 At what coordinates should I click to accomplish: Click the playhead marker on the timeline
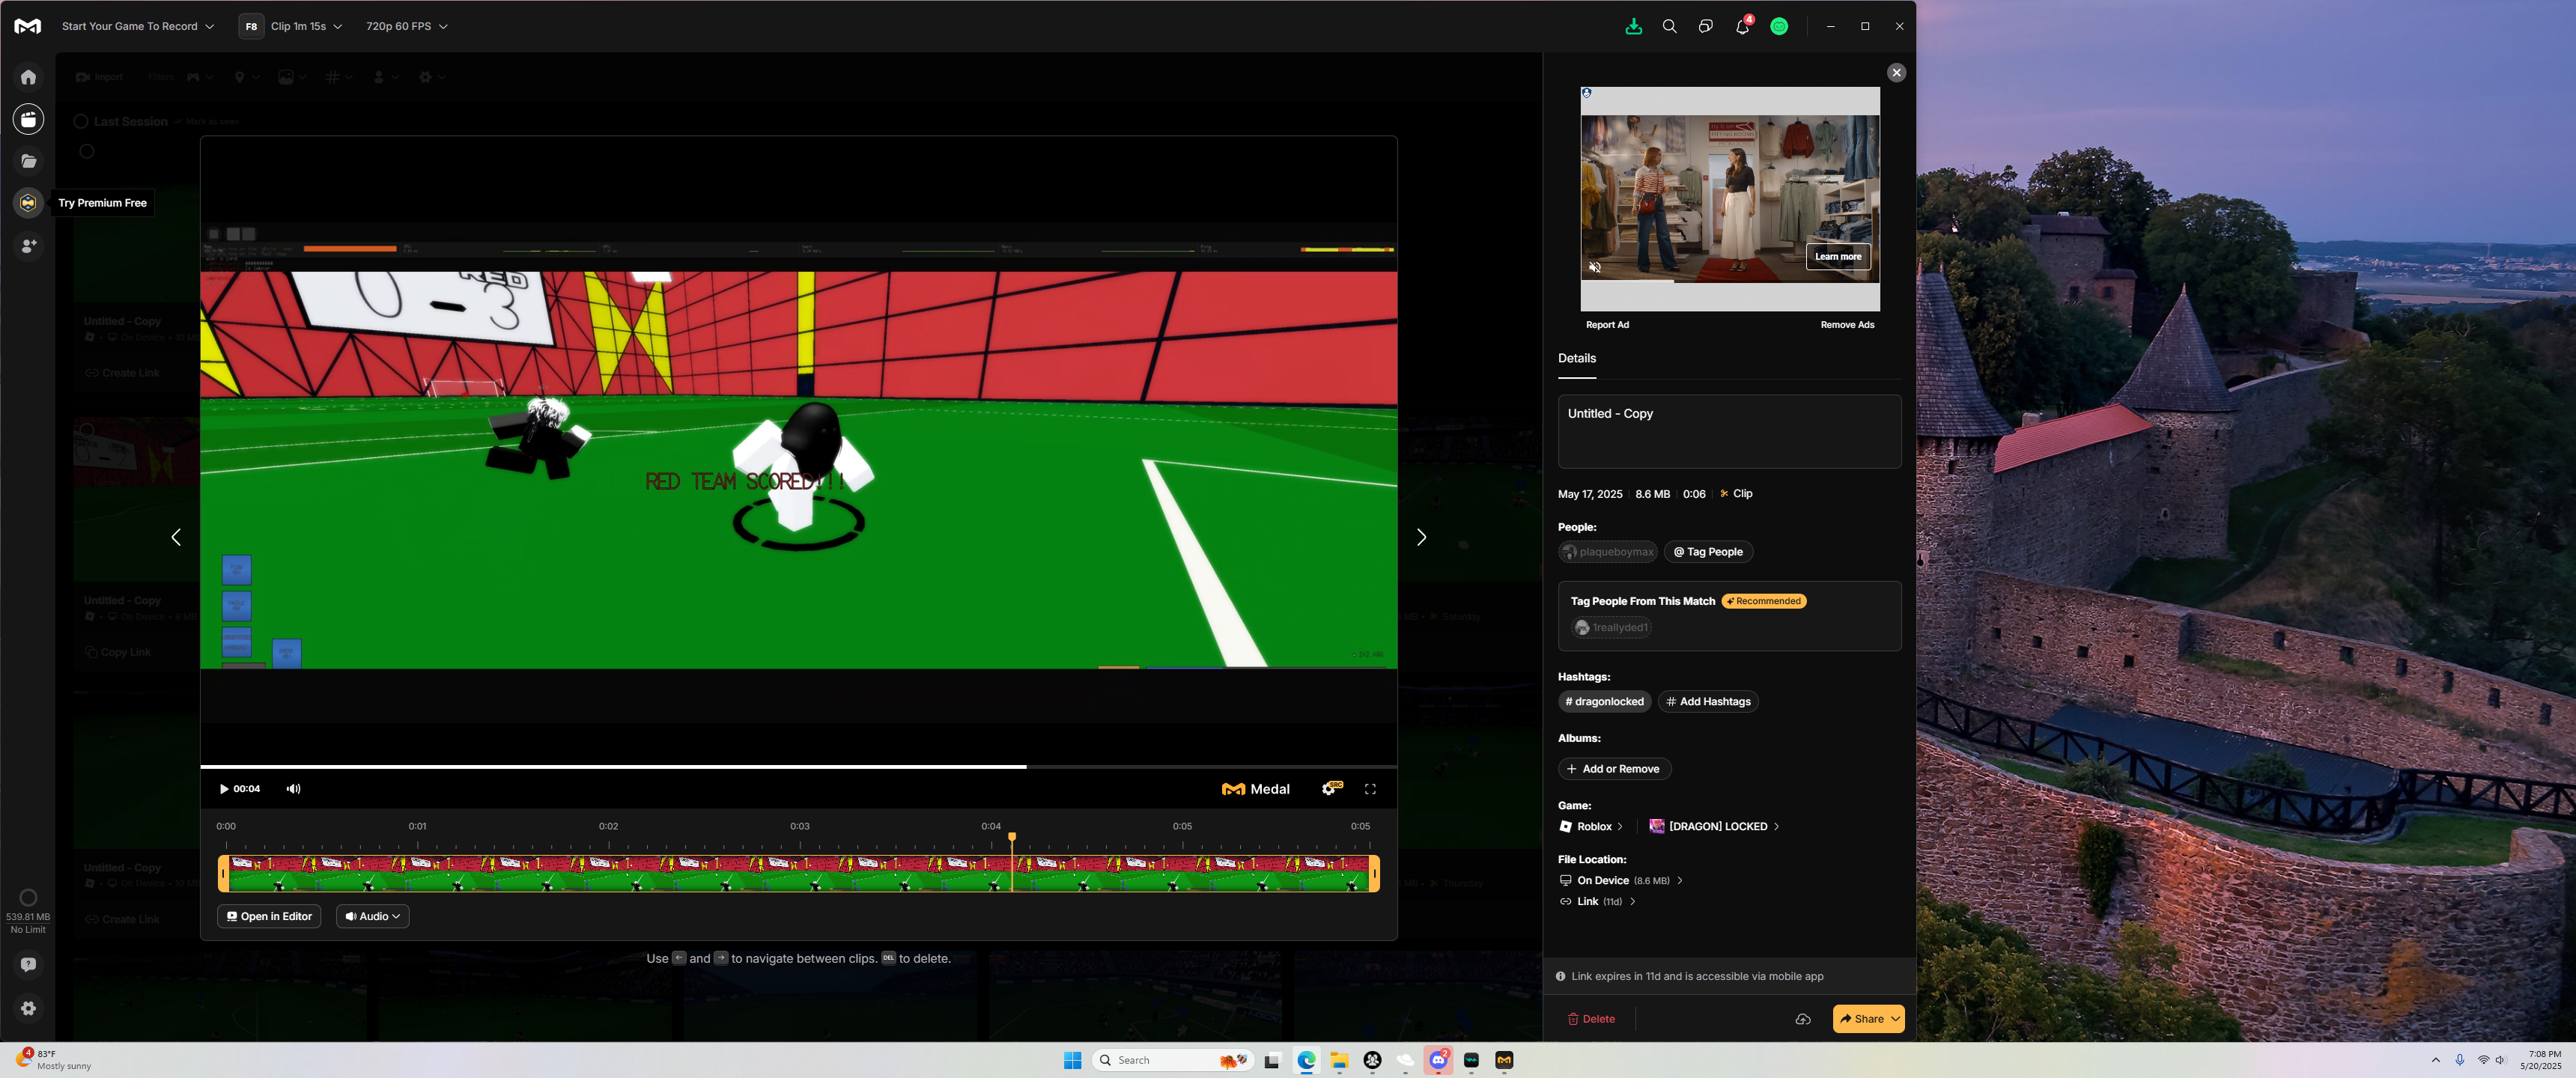coord(1012,837)
